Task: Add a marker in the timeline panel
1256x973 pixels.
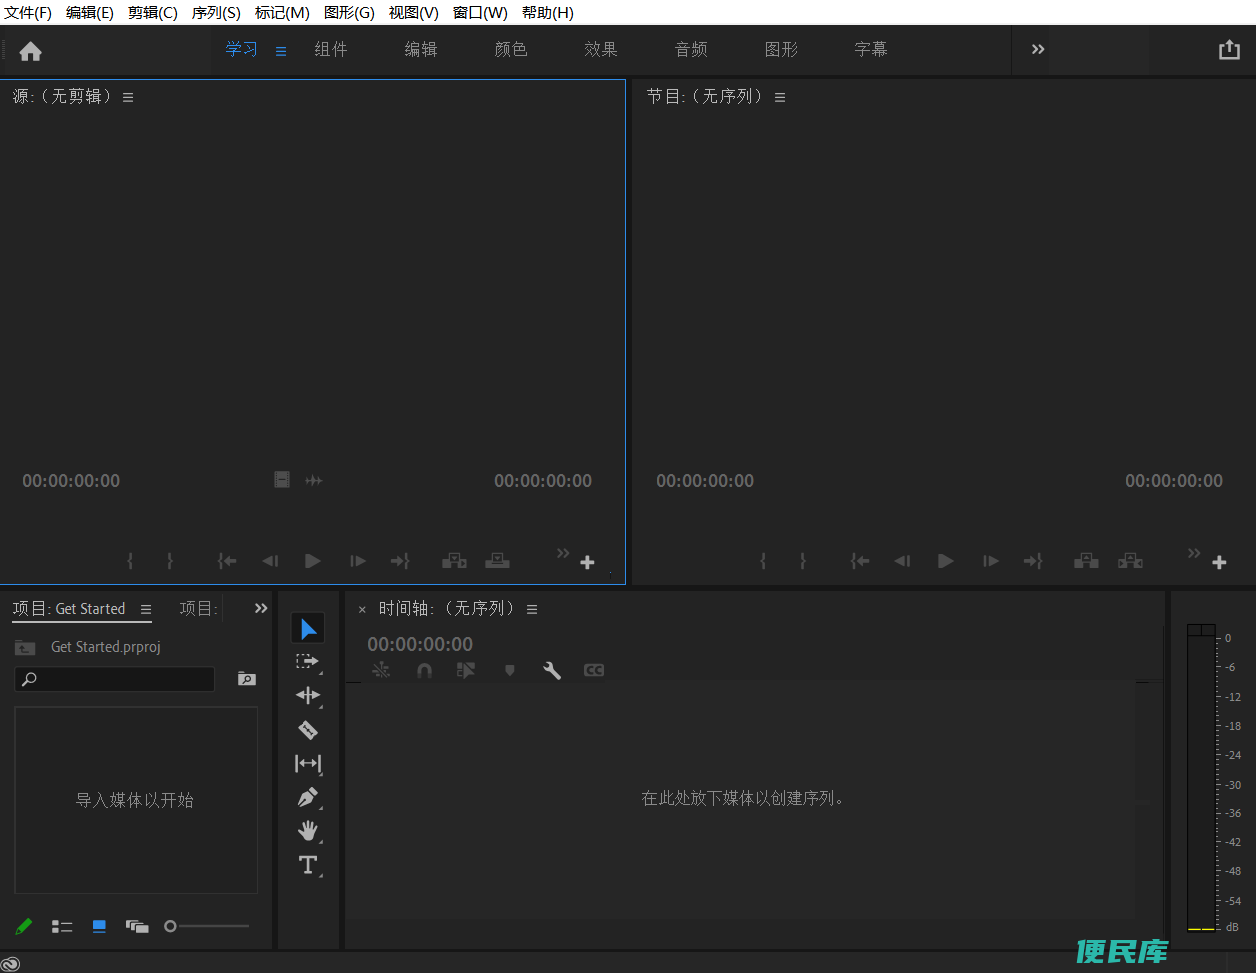Action: click(509, 670)
